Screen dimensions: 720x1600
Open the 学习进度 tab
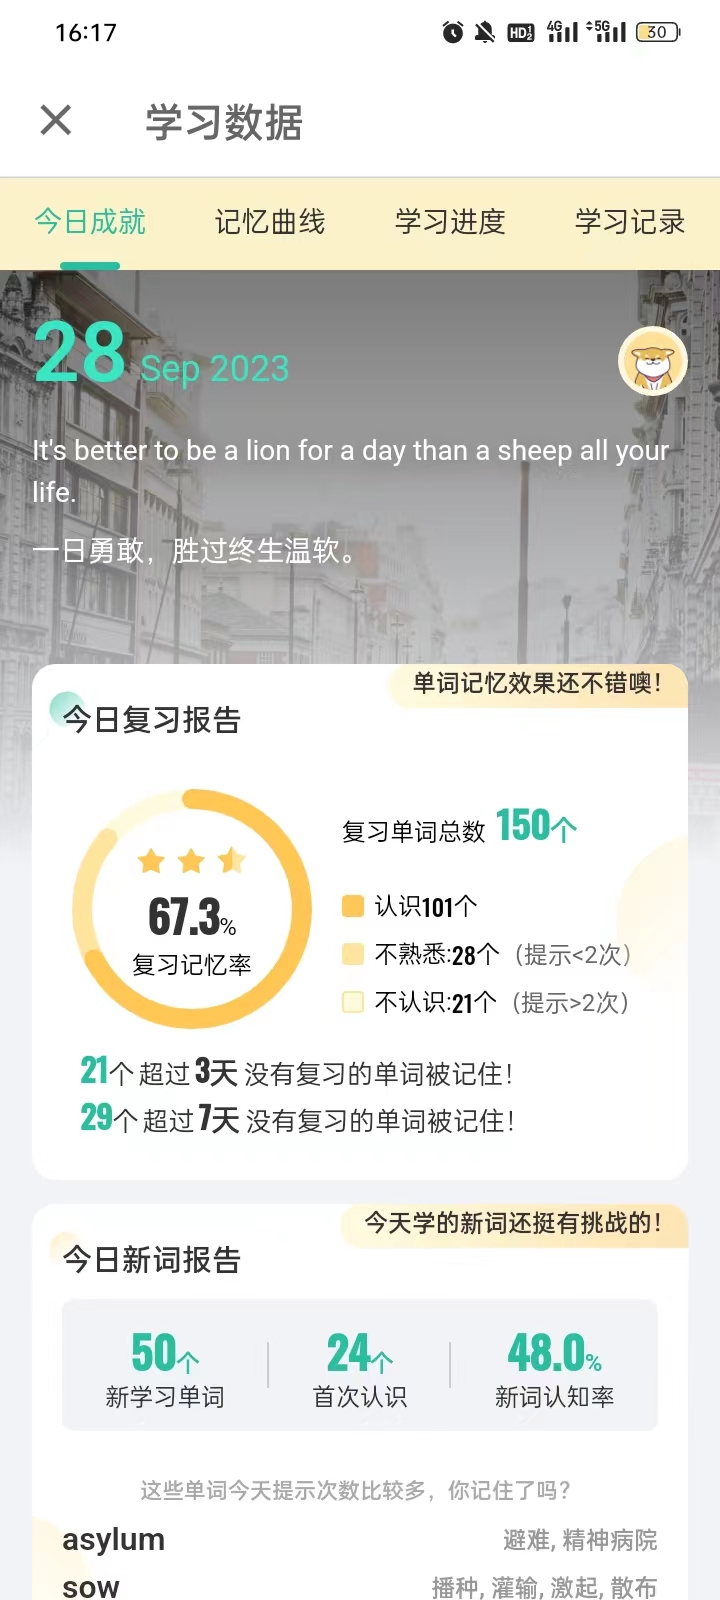450,222
